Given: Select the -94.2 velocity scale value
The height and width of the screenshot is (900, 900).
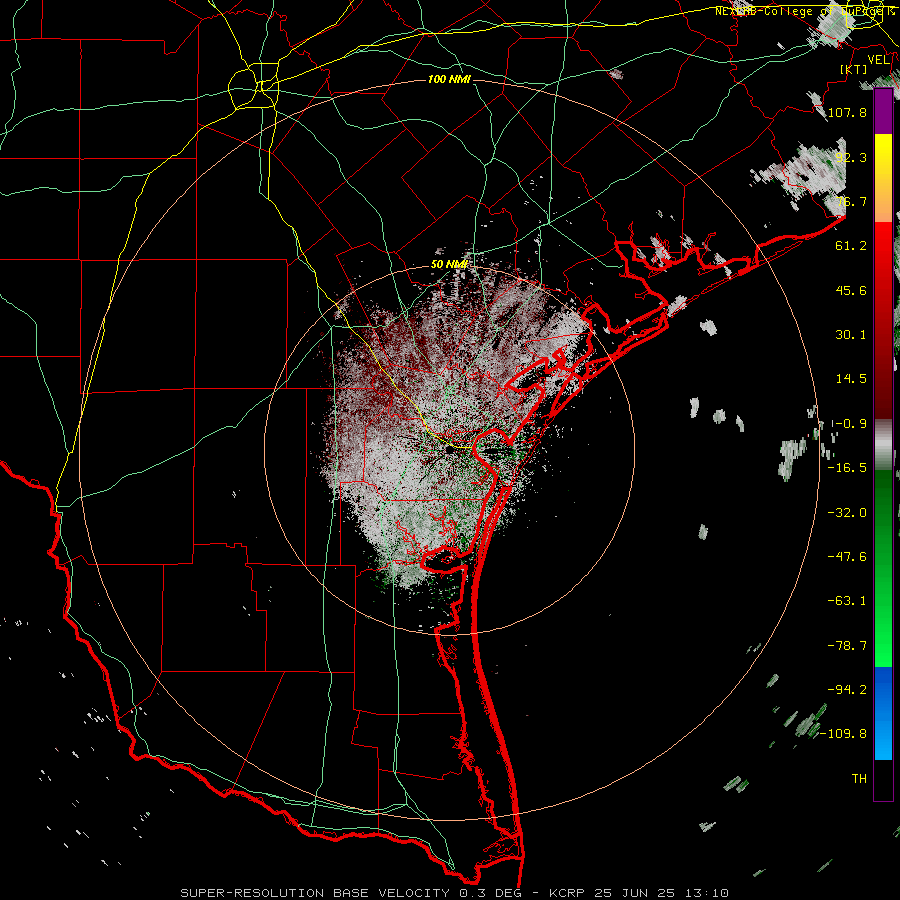Looking at the screenshot, I should (847, 689).
